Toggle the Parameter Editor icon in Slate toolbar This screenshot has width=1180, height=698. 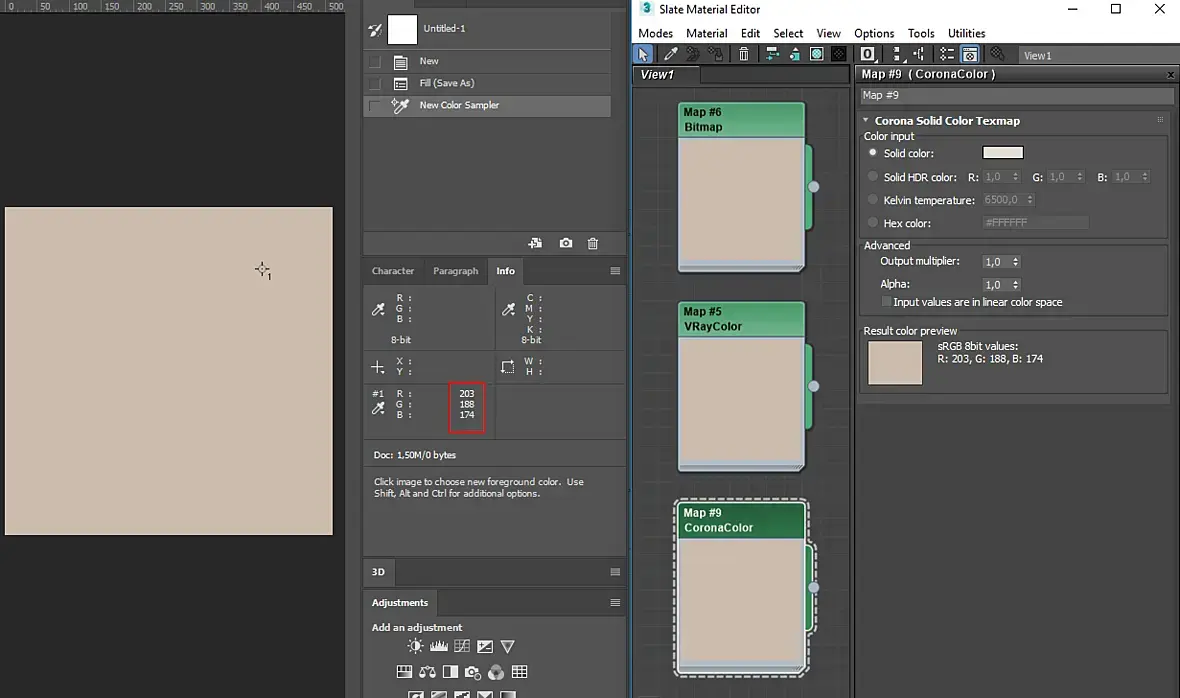pos(969,54)
